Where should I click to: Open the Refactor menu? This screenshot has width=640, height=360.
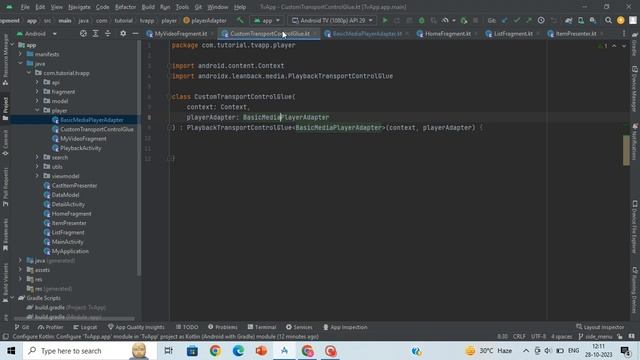click(125, 7)
